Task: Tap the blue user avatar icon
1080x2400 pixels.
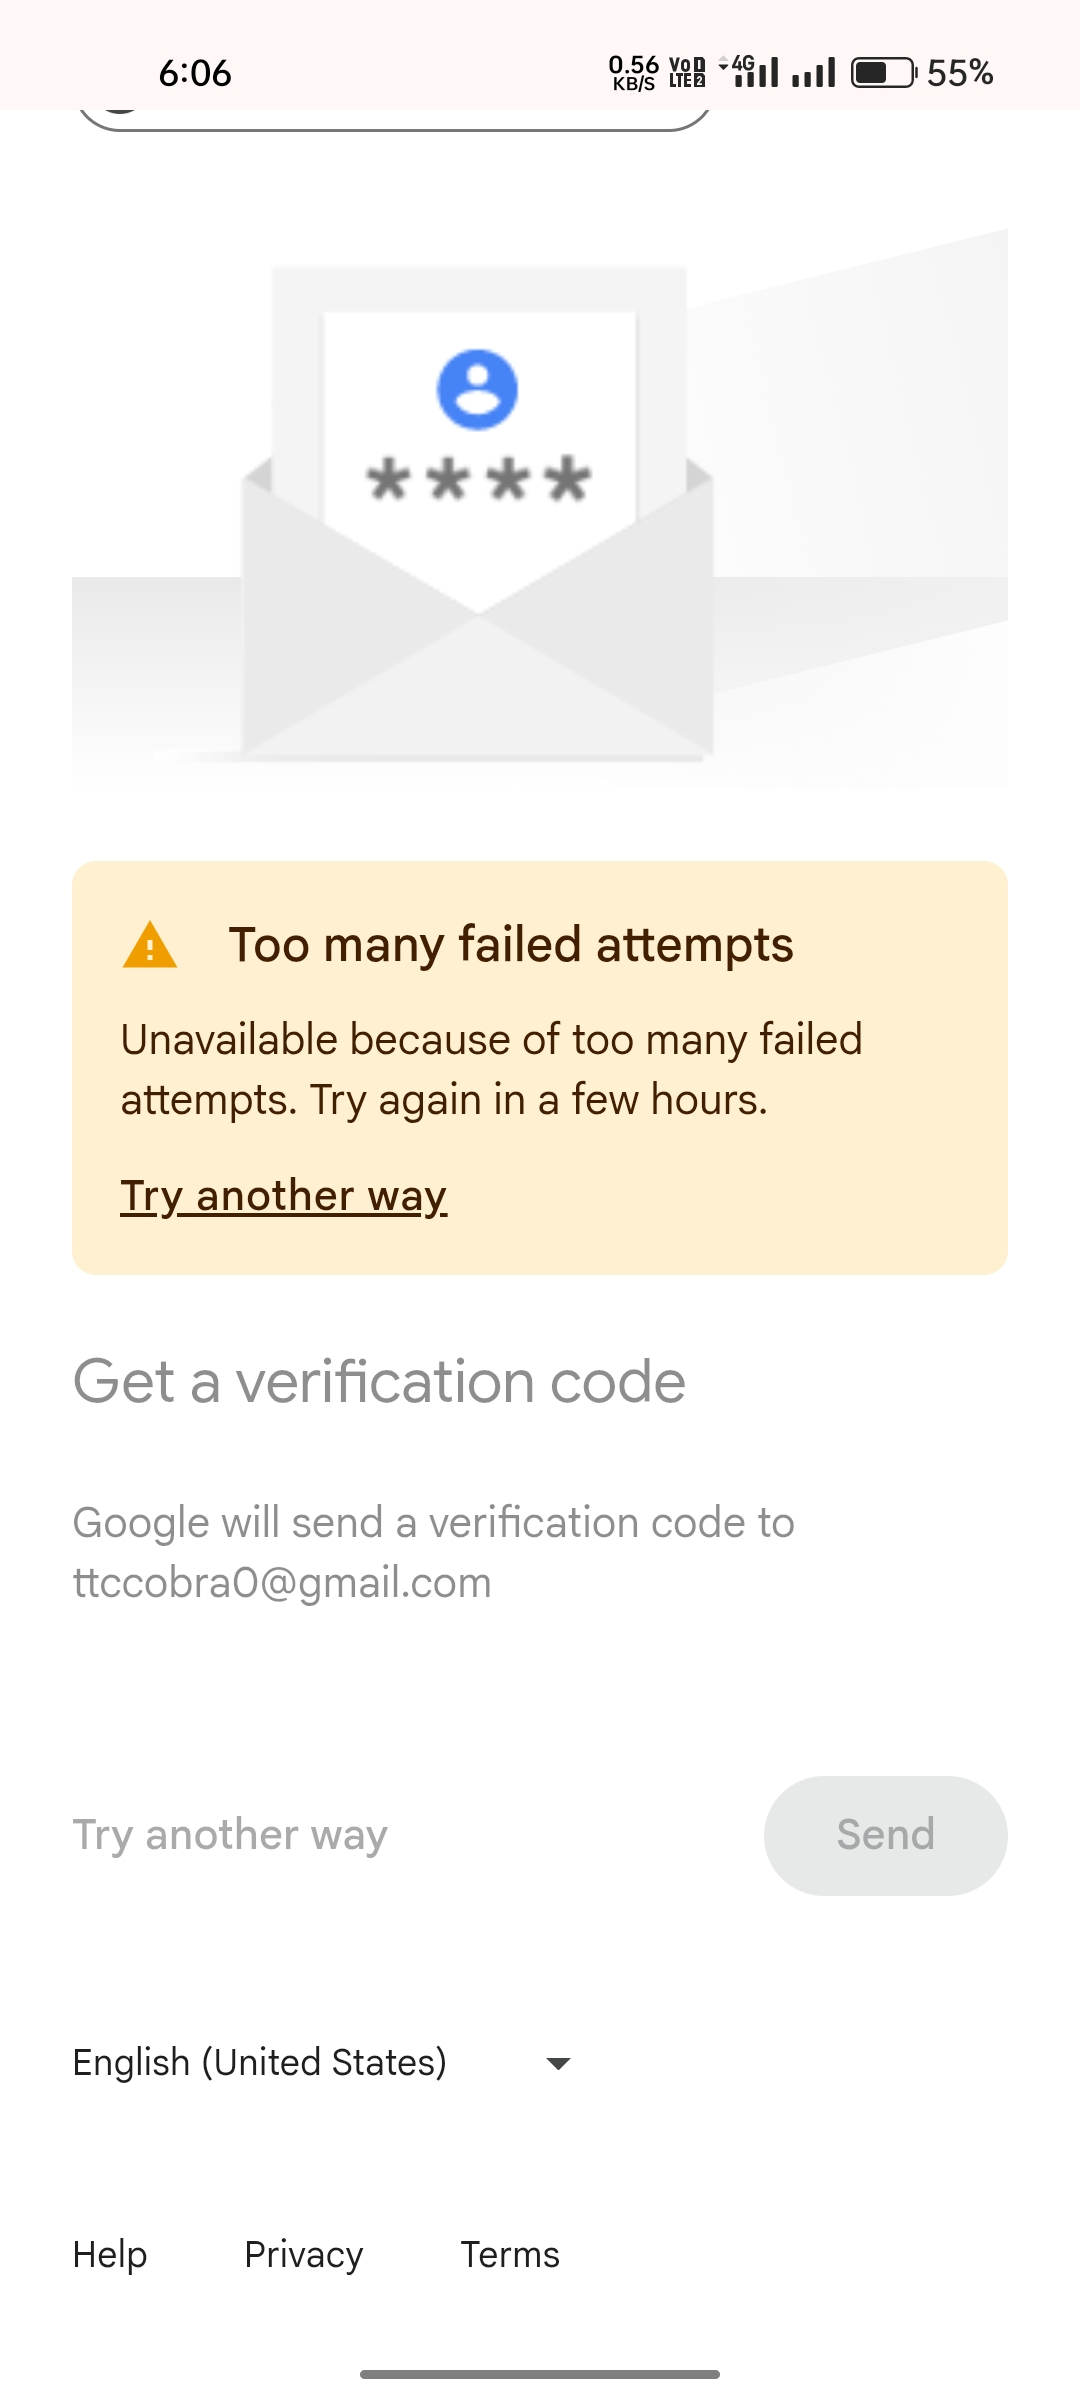Action: click(x=477, y=390)
